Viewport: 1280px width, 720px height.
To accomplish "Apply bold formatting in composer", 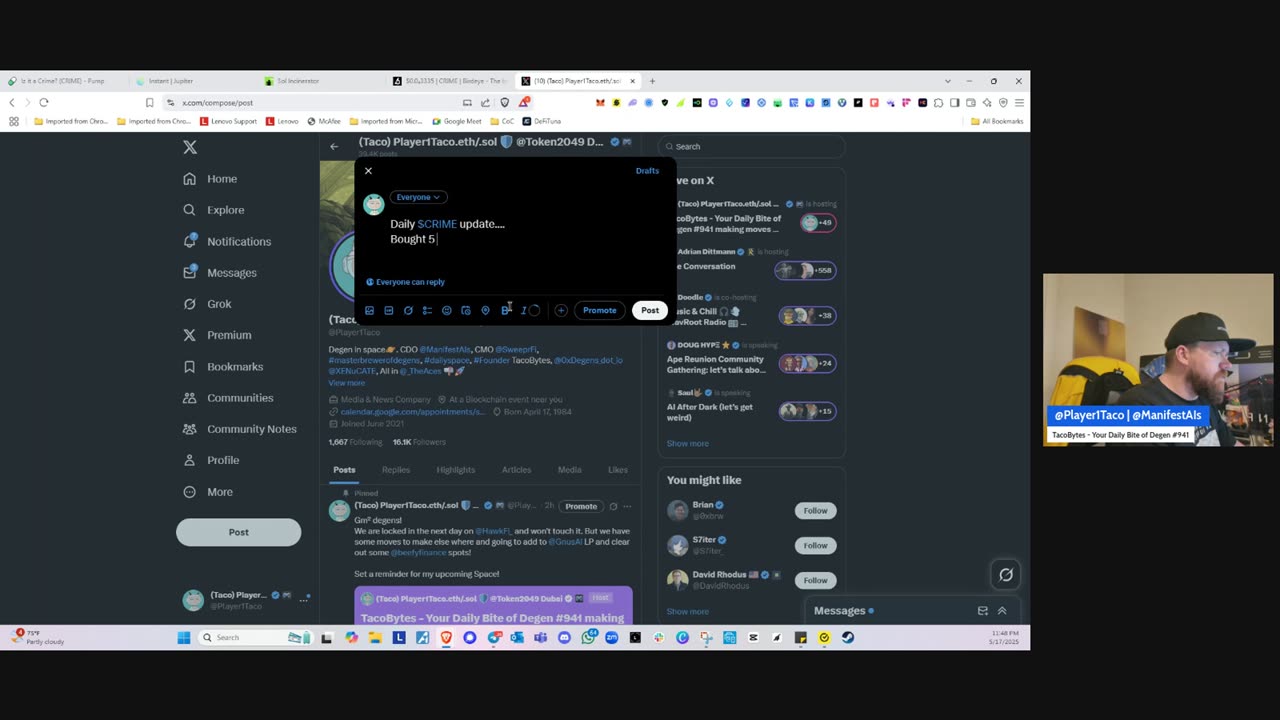I will [x=506, y=310].
